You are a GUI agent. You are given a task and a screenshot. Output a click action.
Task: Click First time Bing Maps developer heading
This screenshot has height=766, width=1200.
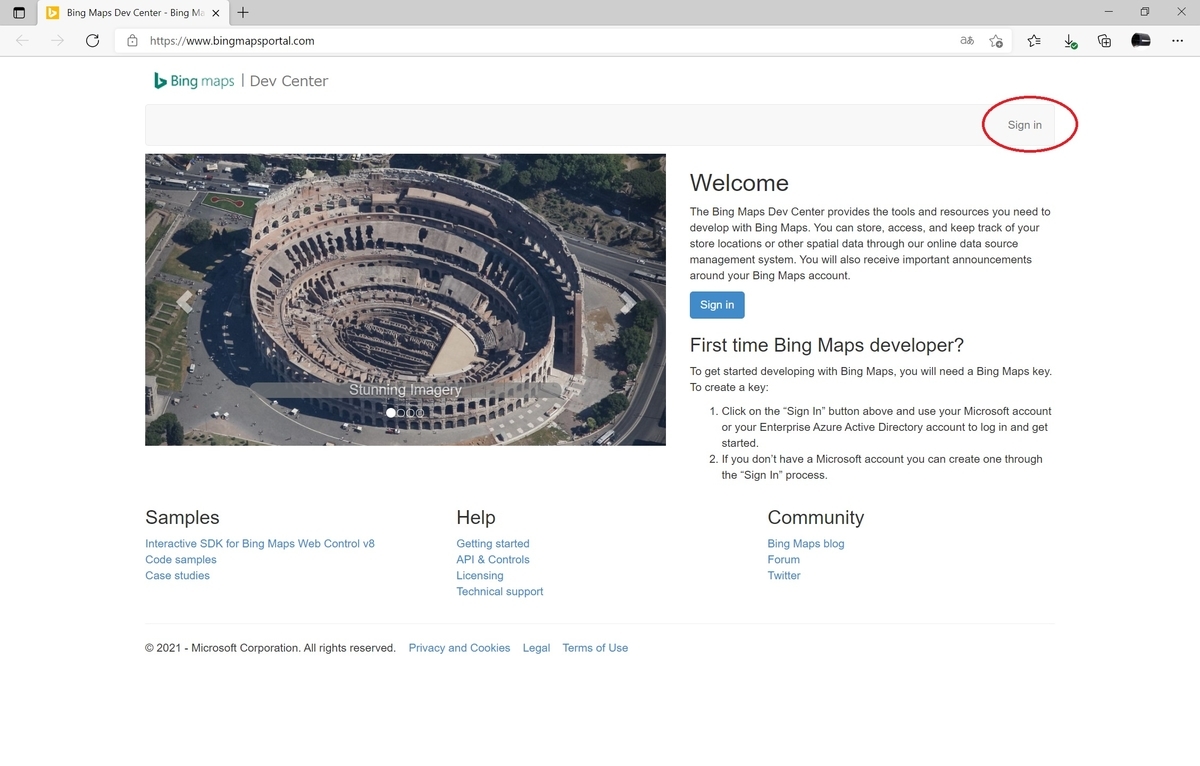coord(827,345)
